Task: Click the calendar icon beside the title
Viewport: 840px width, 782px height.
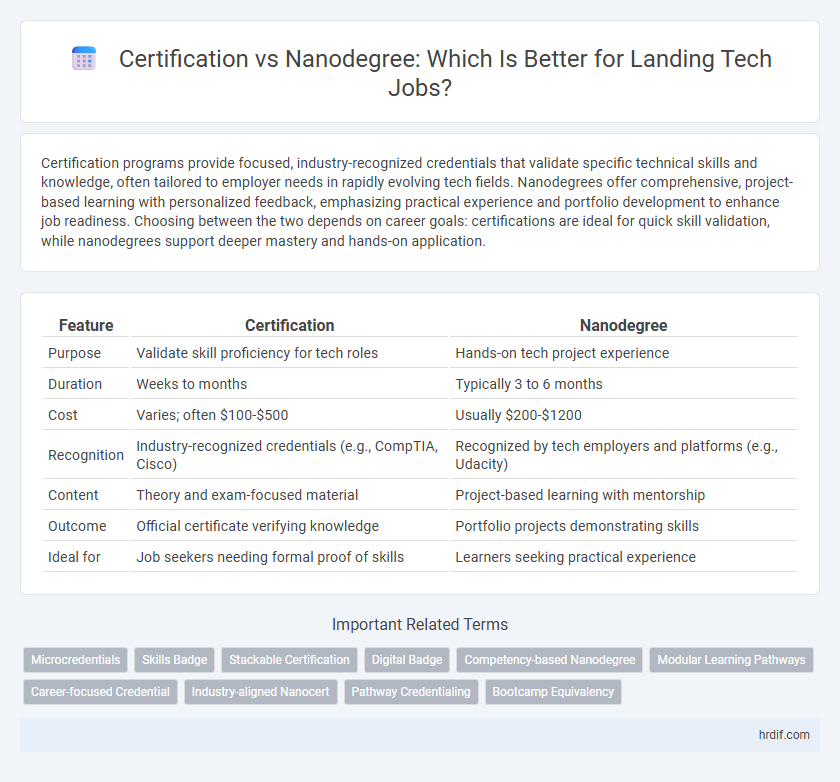Action: 84,58
